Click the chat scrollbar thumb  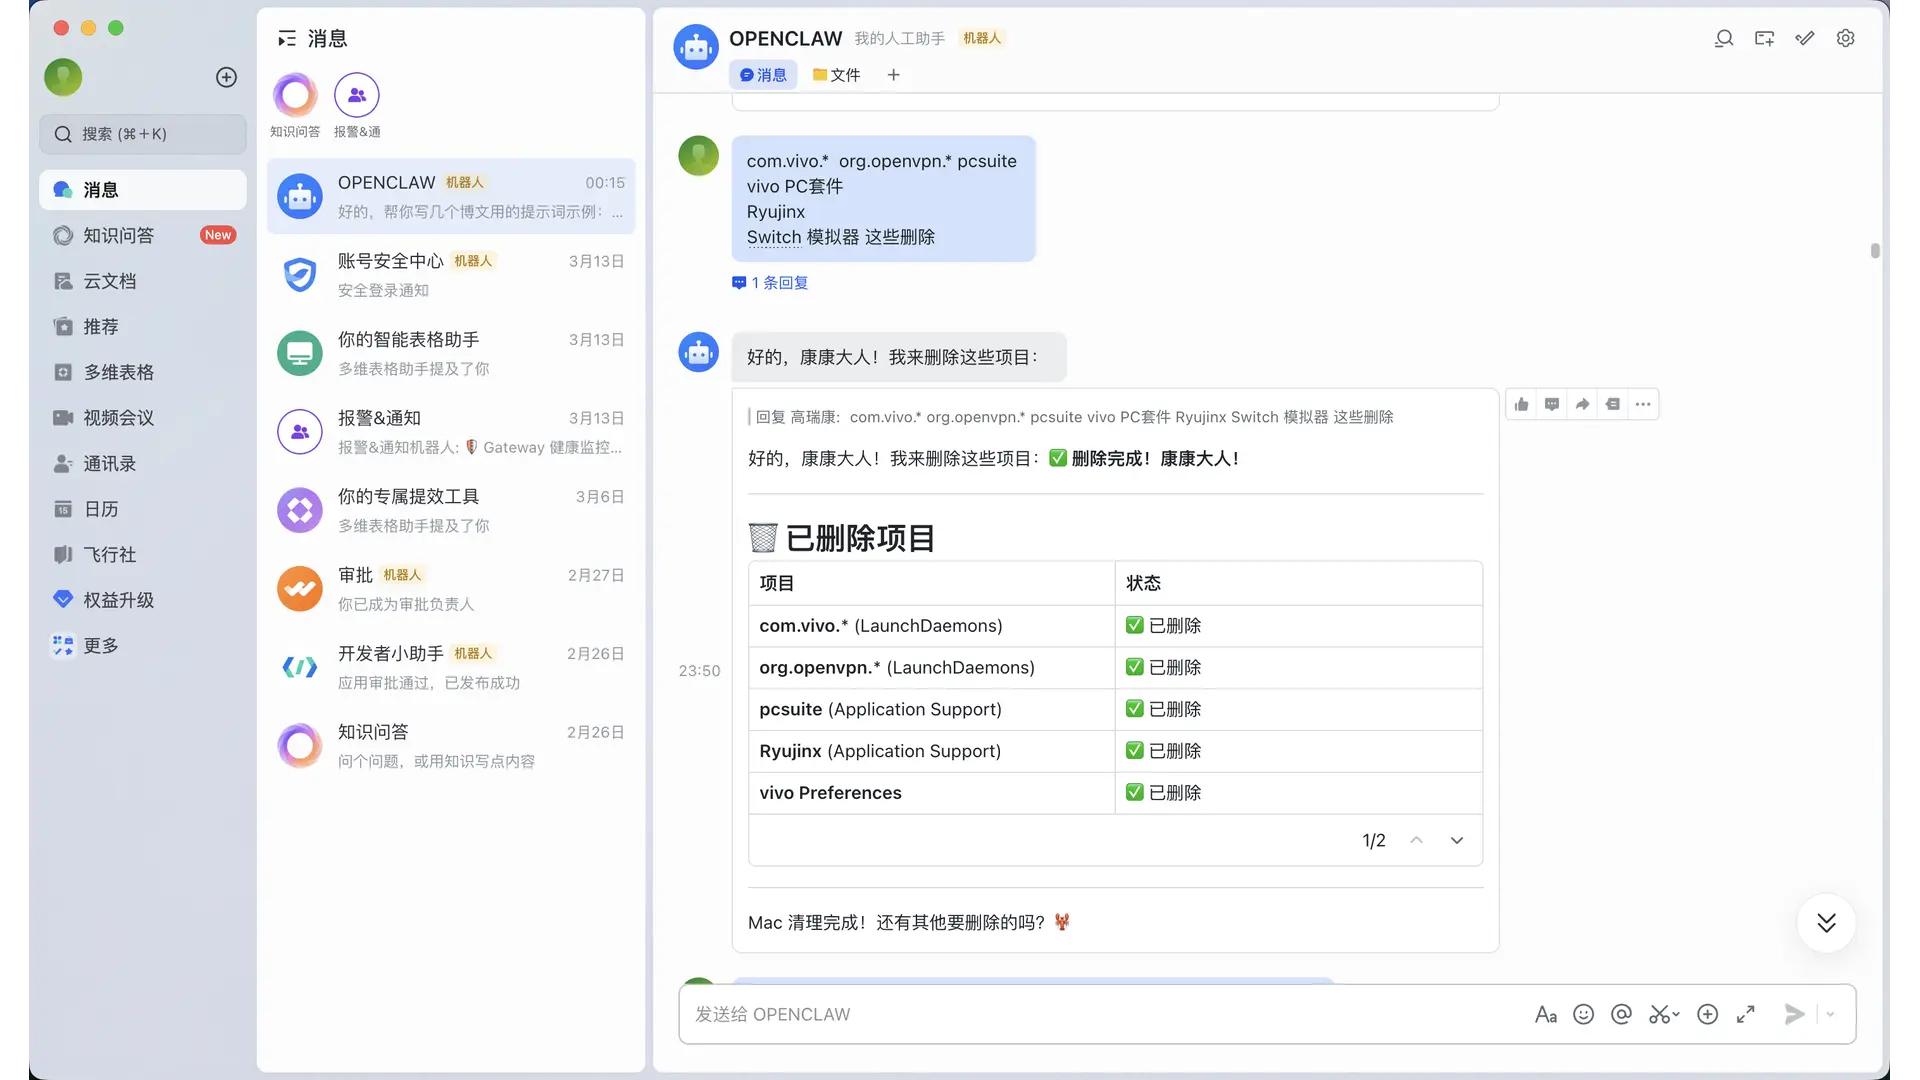pyautogui.click(x=1875, y=250)
